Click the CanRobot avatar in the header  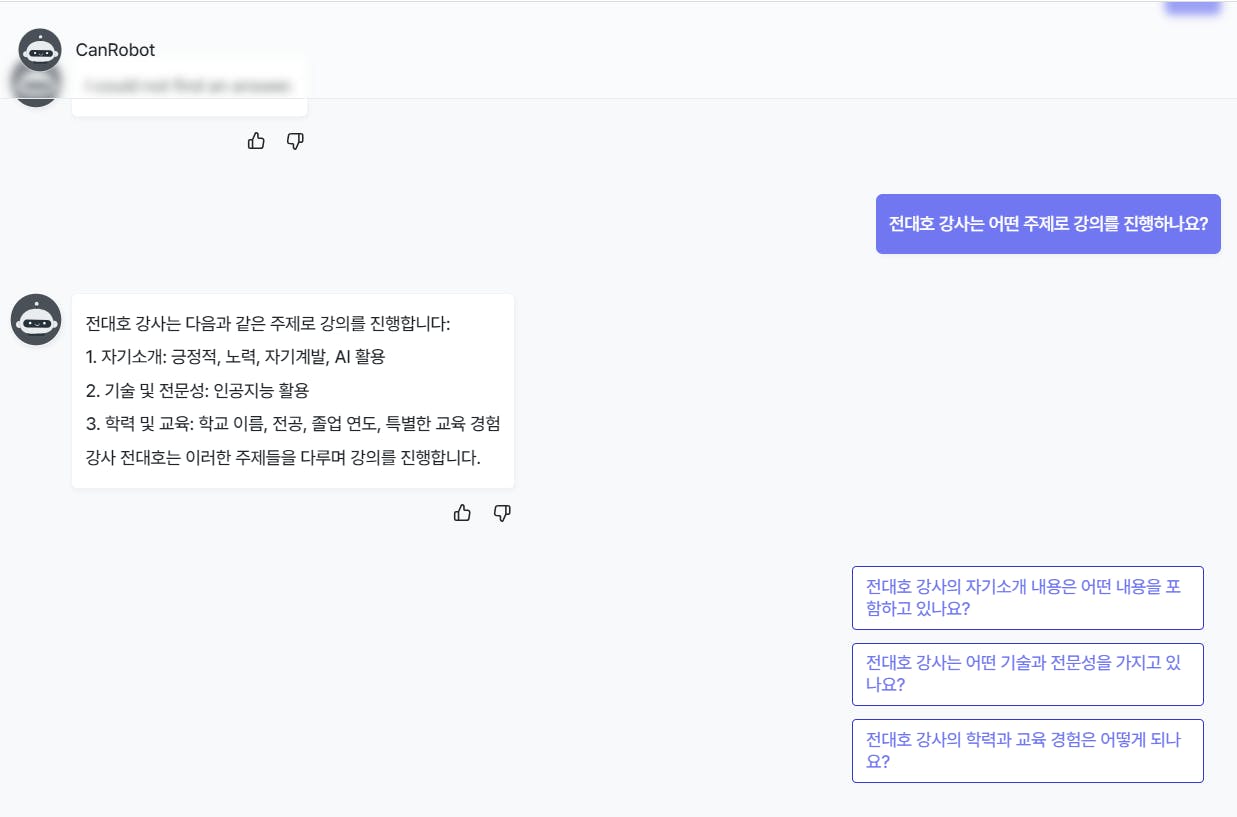(x=40, y=50)
